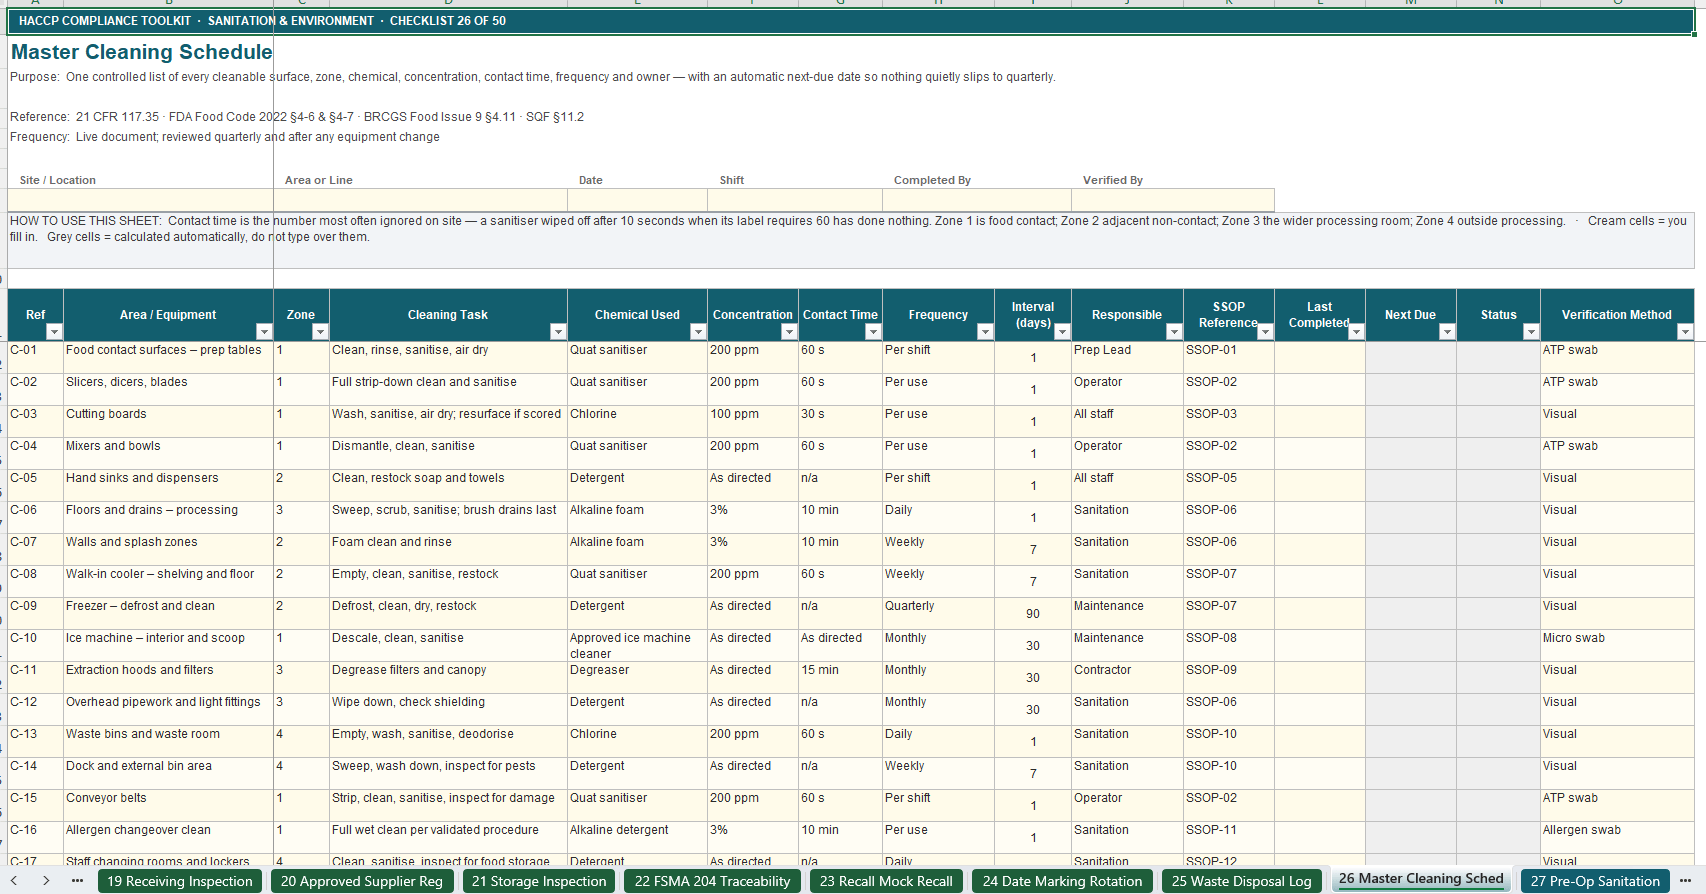Expand the Zone column filter

[x=320, y=332]
